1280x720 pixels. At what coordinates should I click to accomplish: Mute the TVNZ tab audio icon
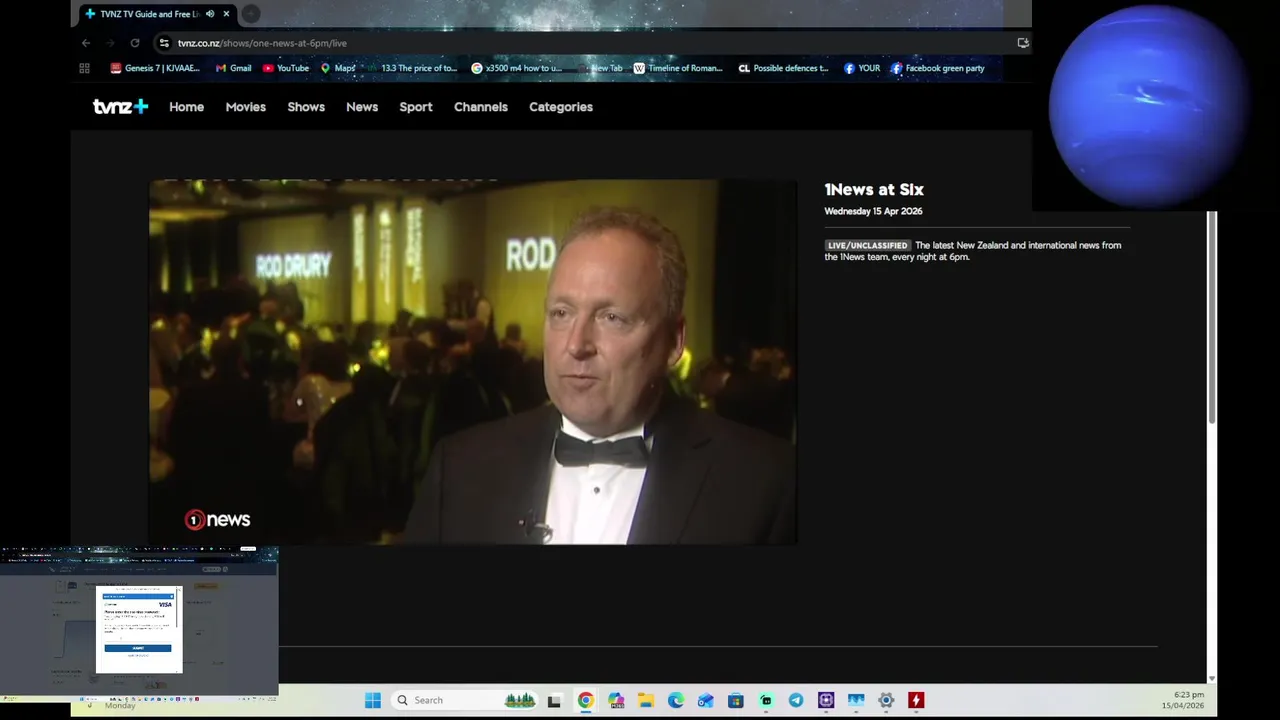210,14
